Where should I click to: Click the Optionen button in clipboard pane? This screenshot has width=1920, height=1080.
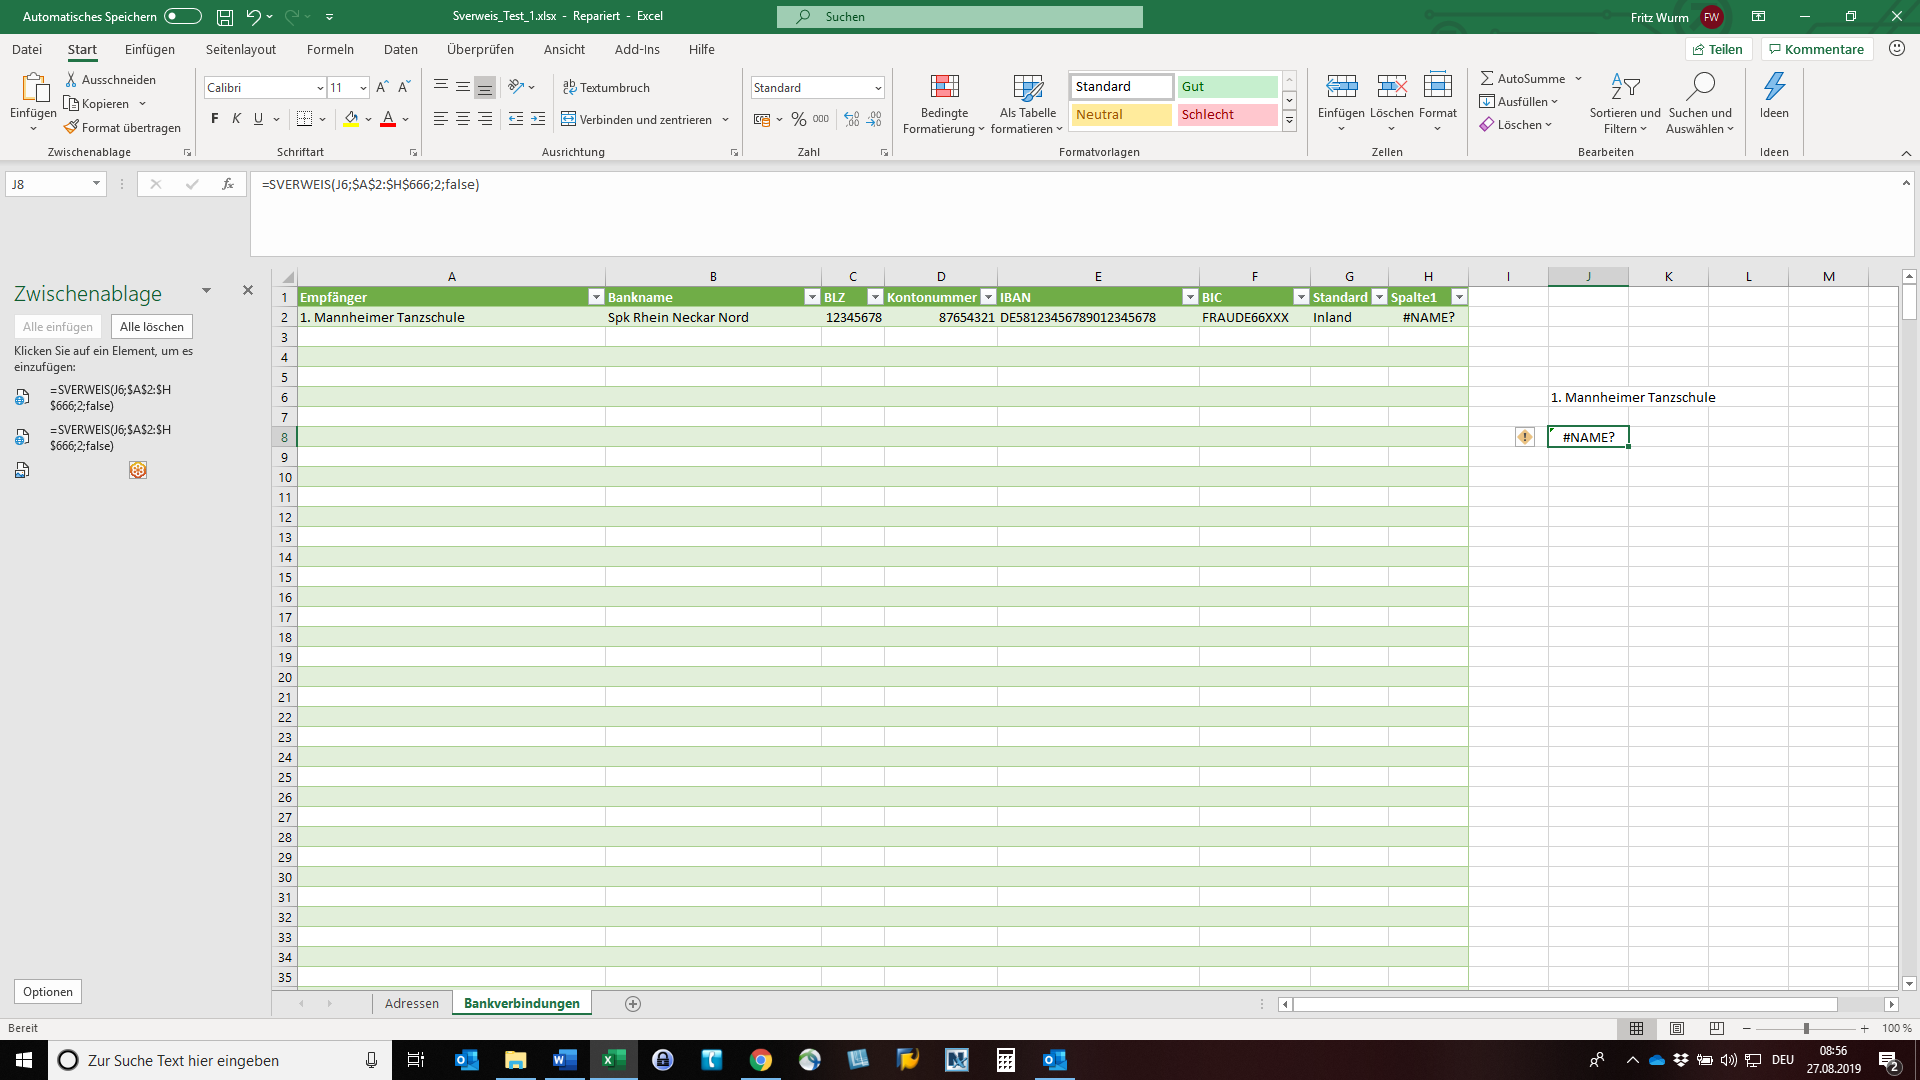pyautogui.click(x=48, y=992)
